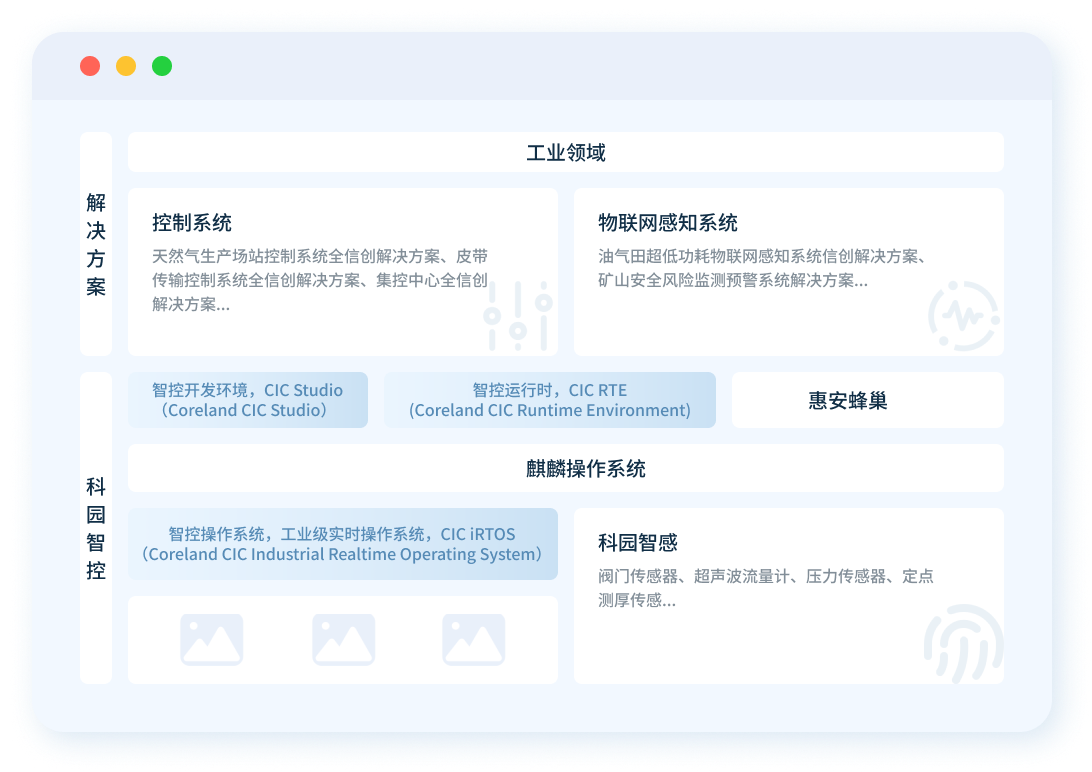
Task: Select the middle image placeholder thumbnail
Action: (343, 639)
